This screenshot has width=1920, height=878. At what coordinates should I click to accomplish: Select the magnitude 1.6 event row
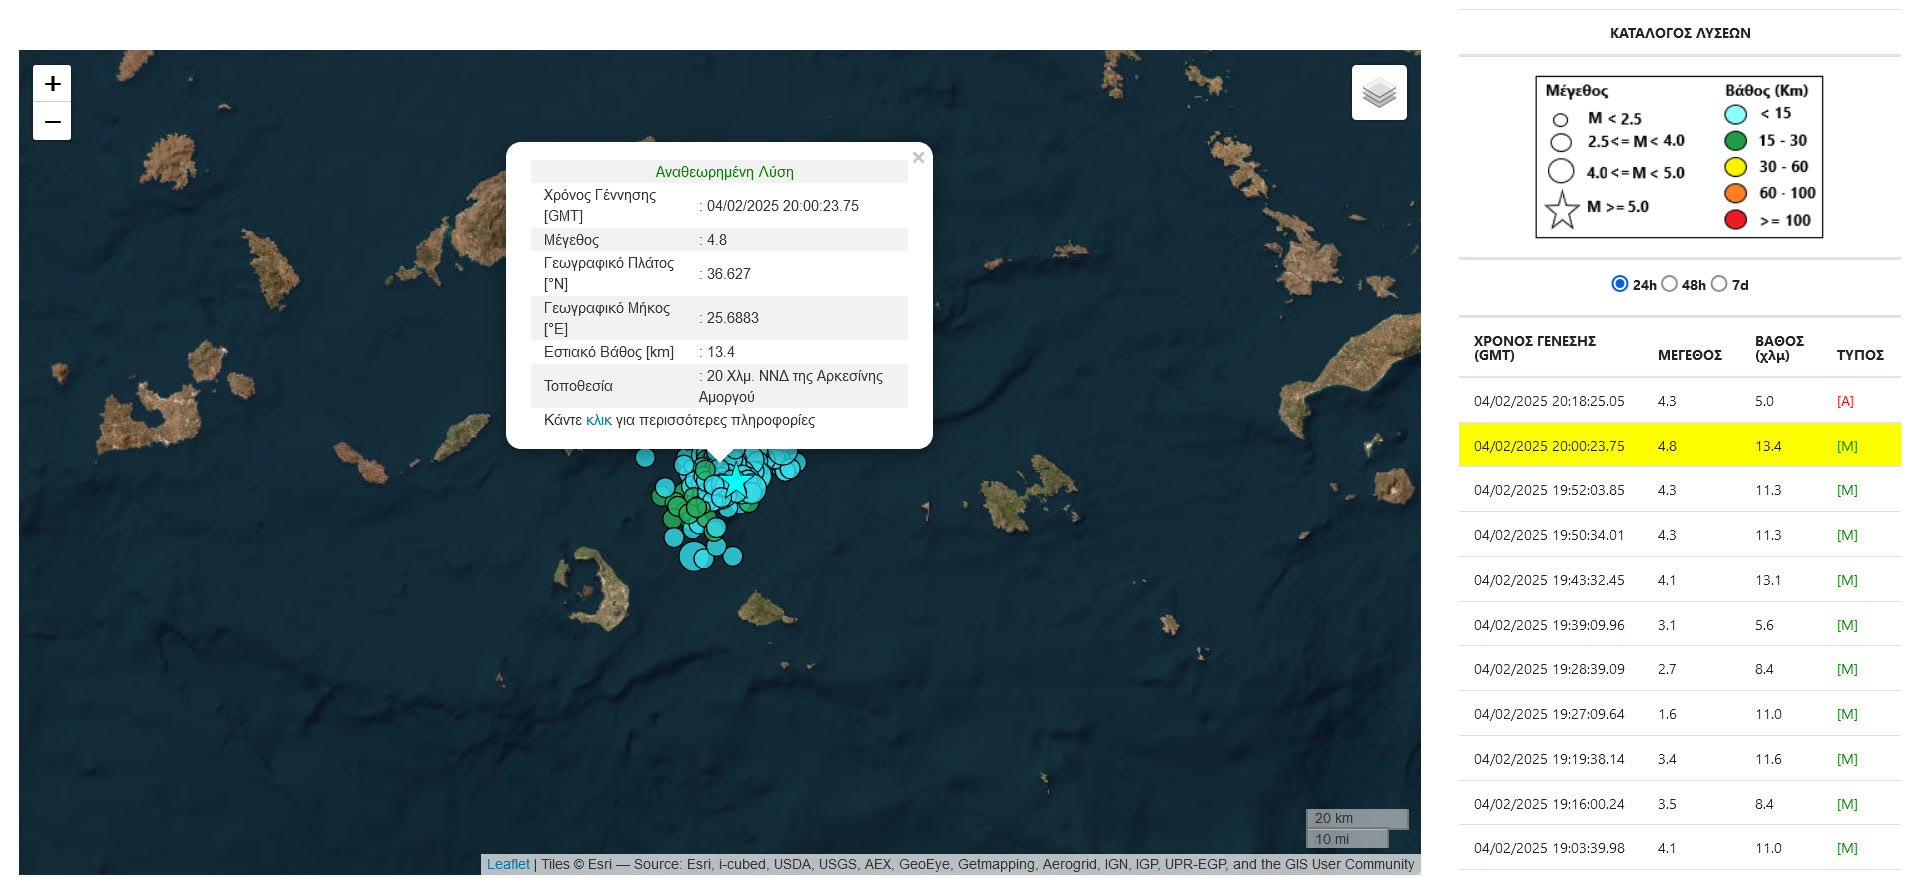[1667, 714]
